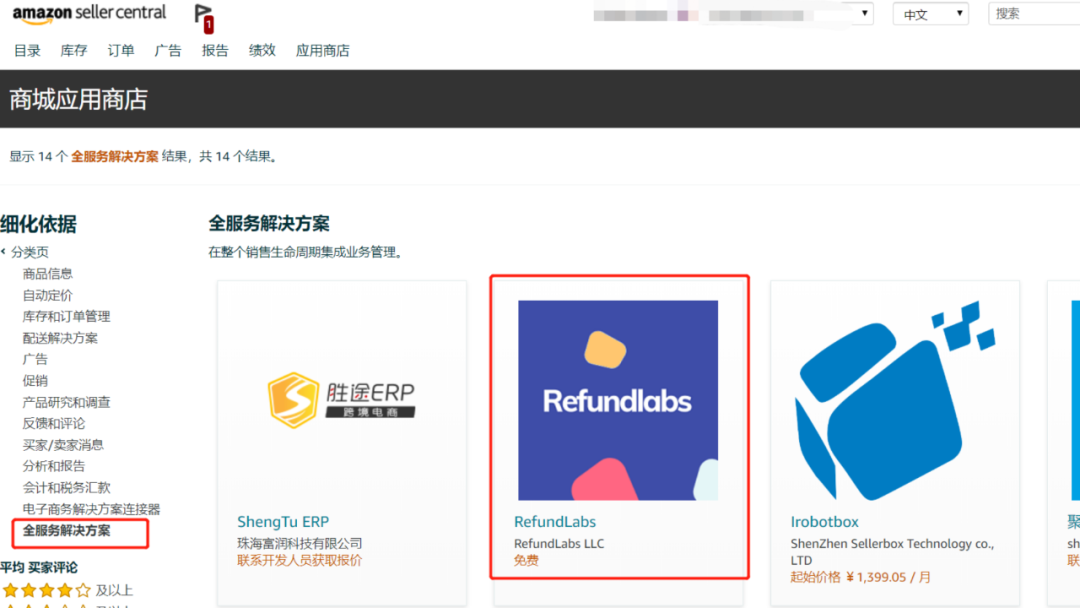The height and width of the screenshot is (608, 1080).
Task: Open the Irobotbox app title link
Action: [x=824, y=522]
